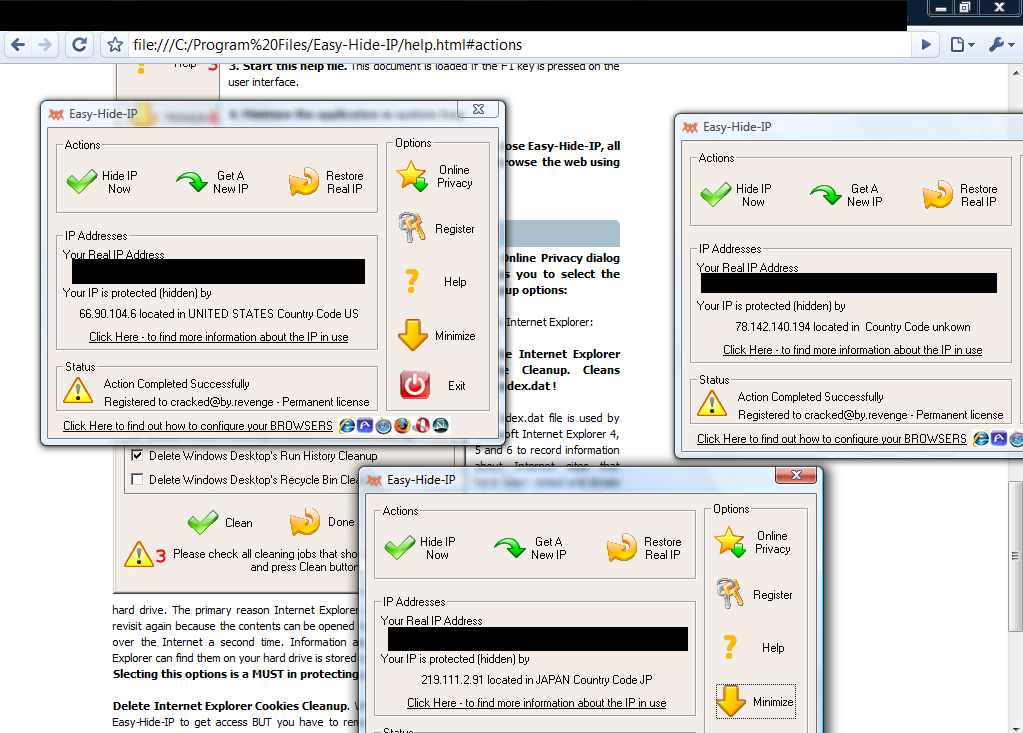Uncheck Delete Windows Desktop's Run History Cleanup
Screen dimensions: 1023x733
(x=137, y=455)
